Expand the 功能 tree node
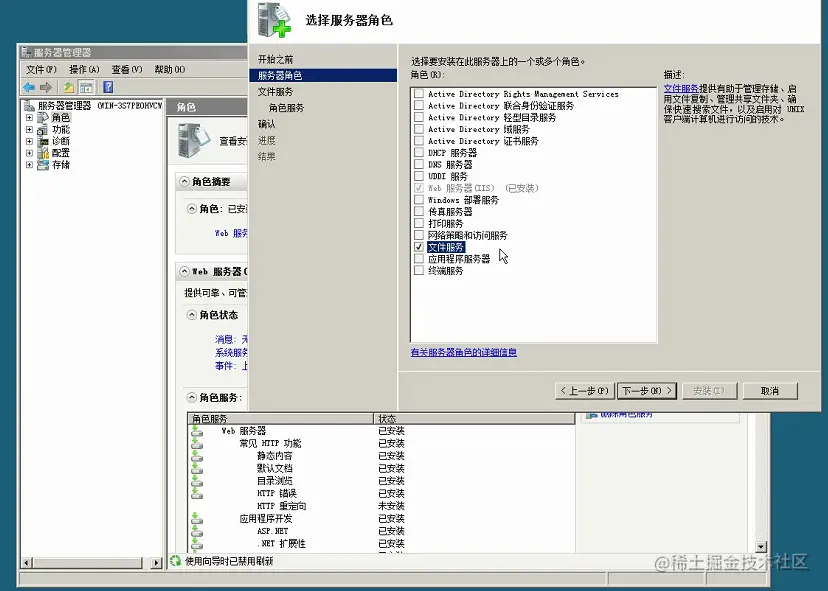The width and height of the screenshot is (828, 591). (x=30, y=129)
